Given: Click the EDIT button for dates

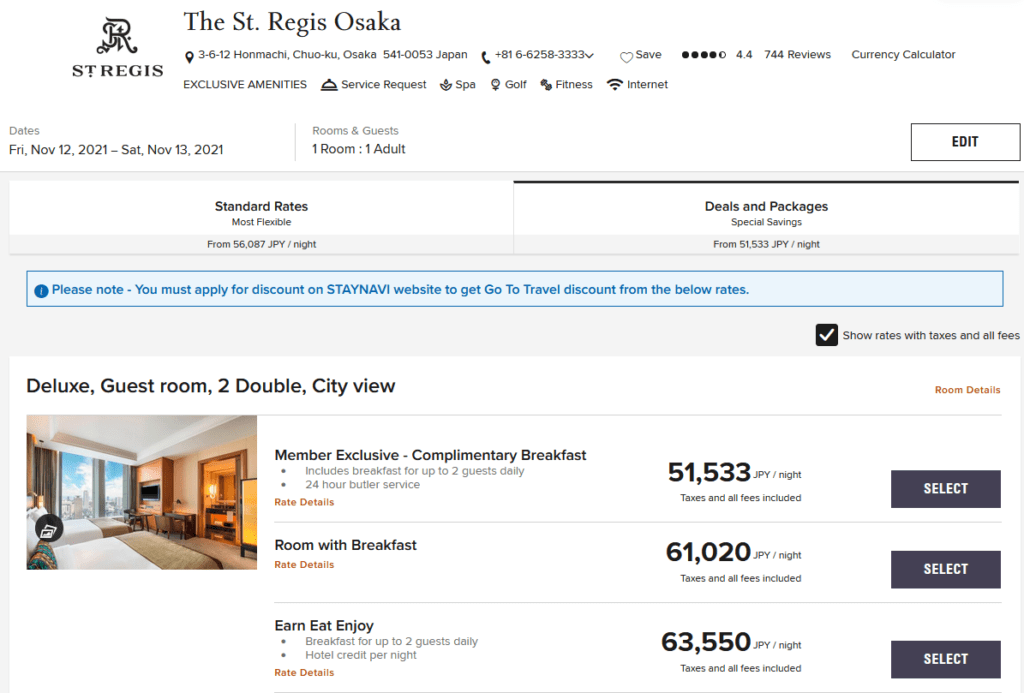Looking at the screenshot, I should (964, 141).
